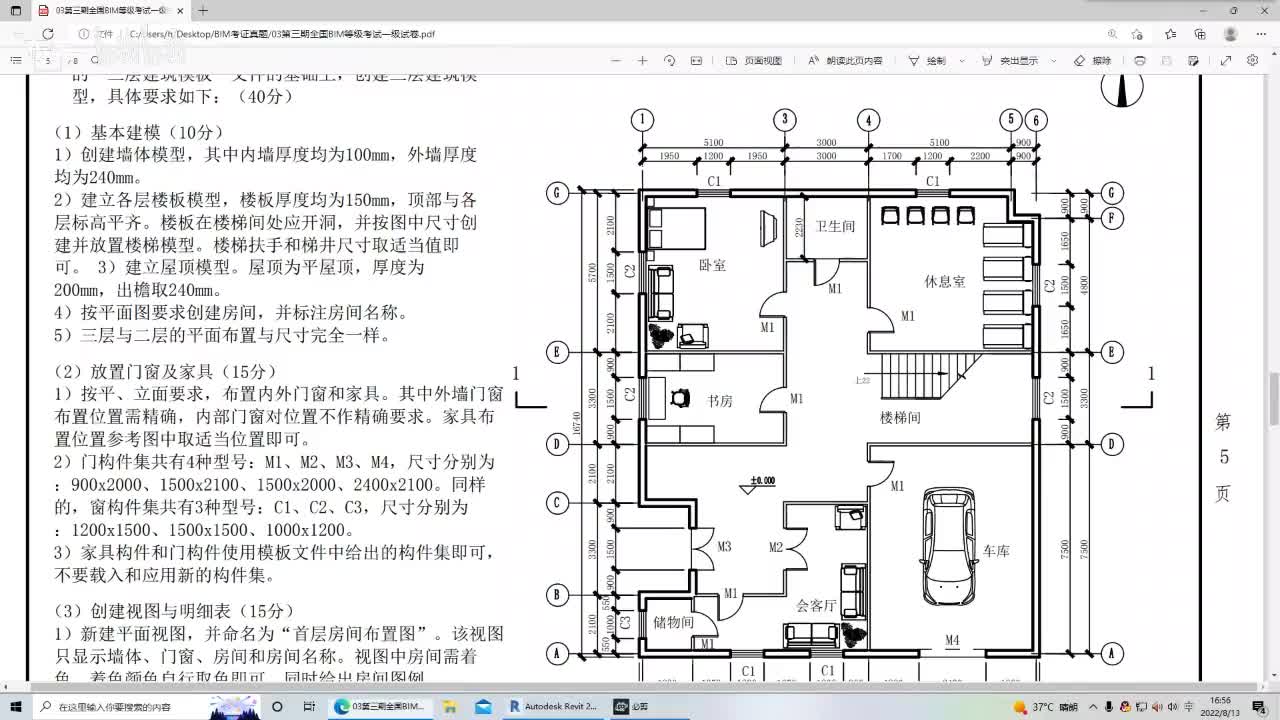1280x720 pixels.
Task: Open the Windows notification center
Action: tap(1258, 707)
